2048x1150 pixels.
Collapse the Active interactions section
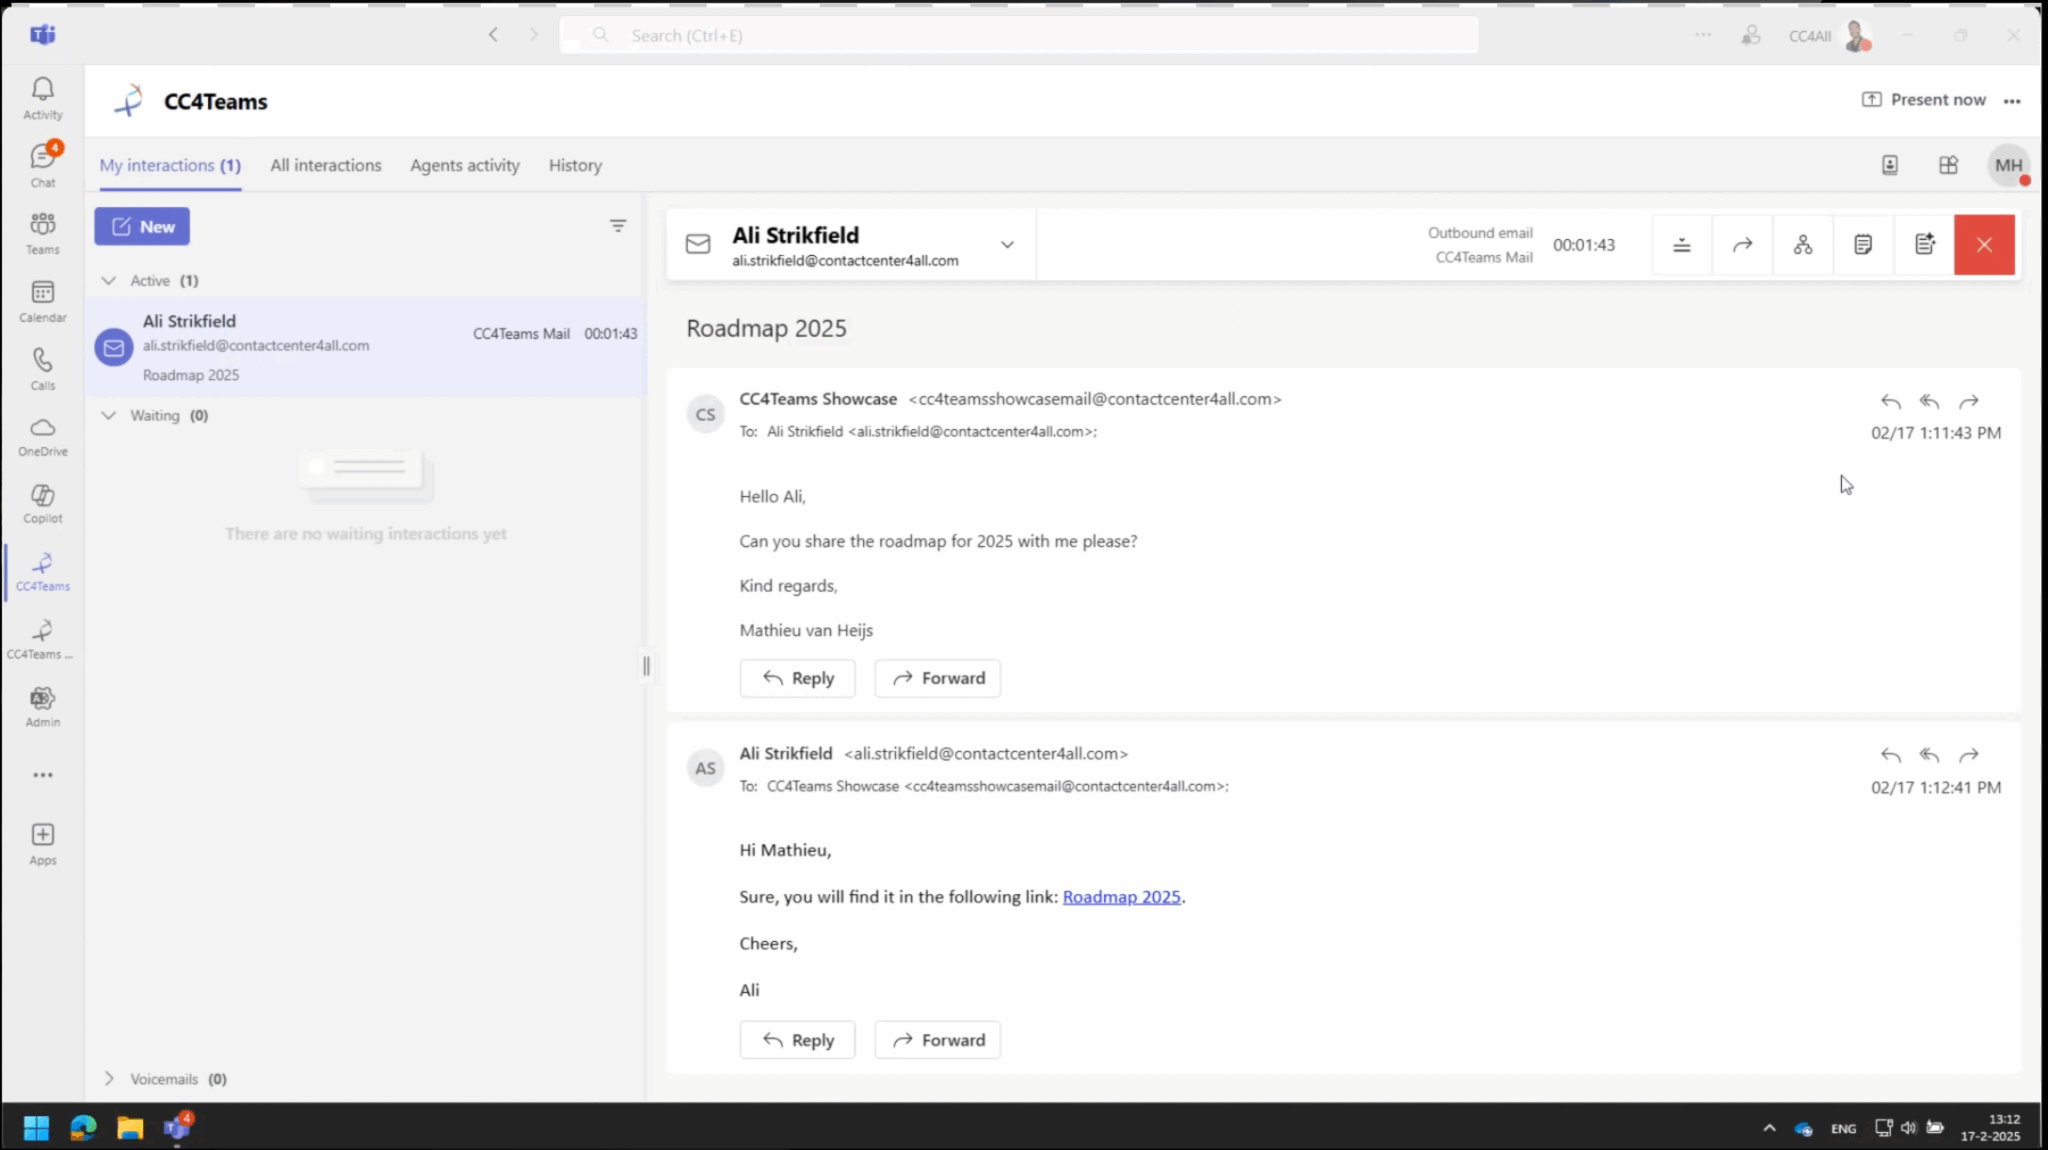click(x=109, y=281)
